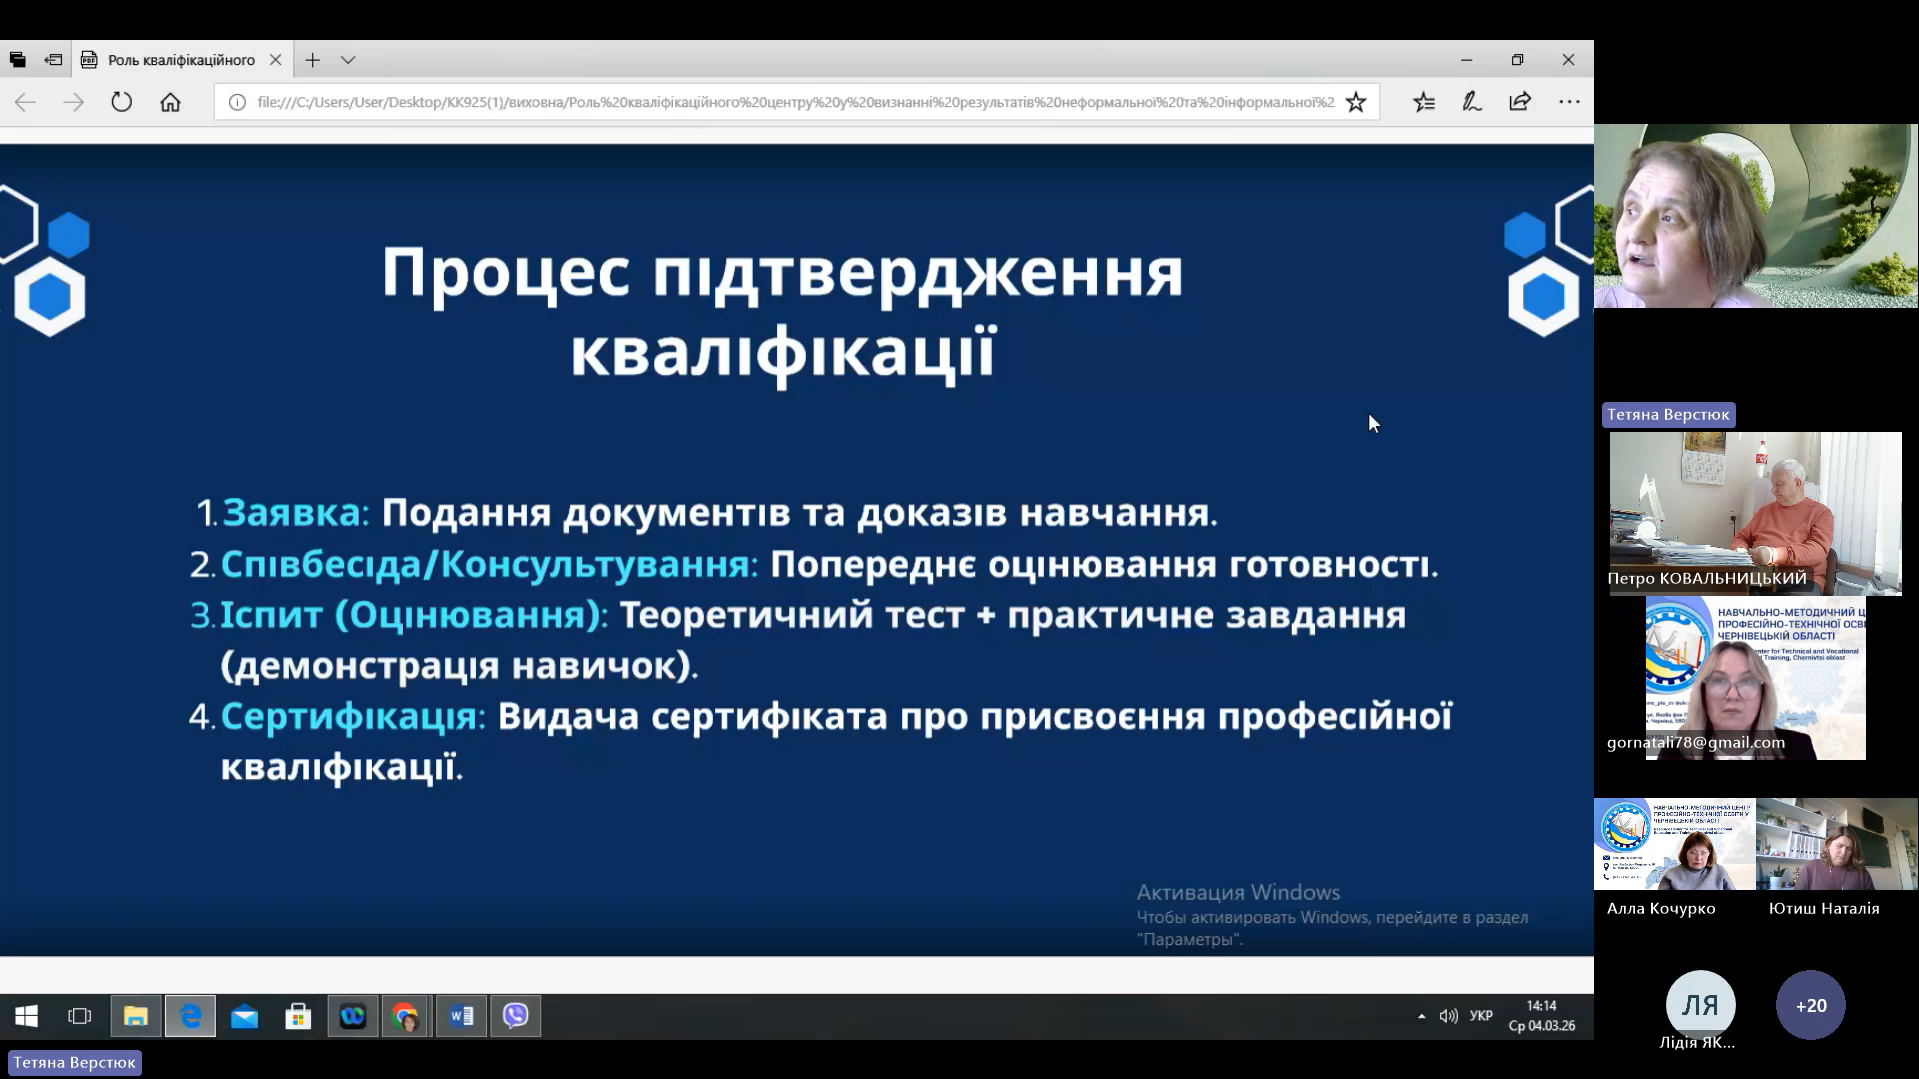Image resolution: width=1919 pixels, height=1079 pixels.
Task: Select Петро КОВАЛЬНИЦЬКИЙ video thumbnail
Action: tap(1755, 513)
